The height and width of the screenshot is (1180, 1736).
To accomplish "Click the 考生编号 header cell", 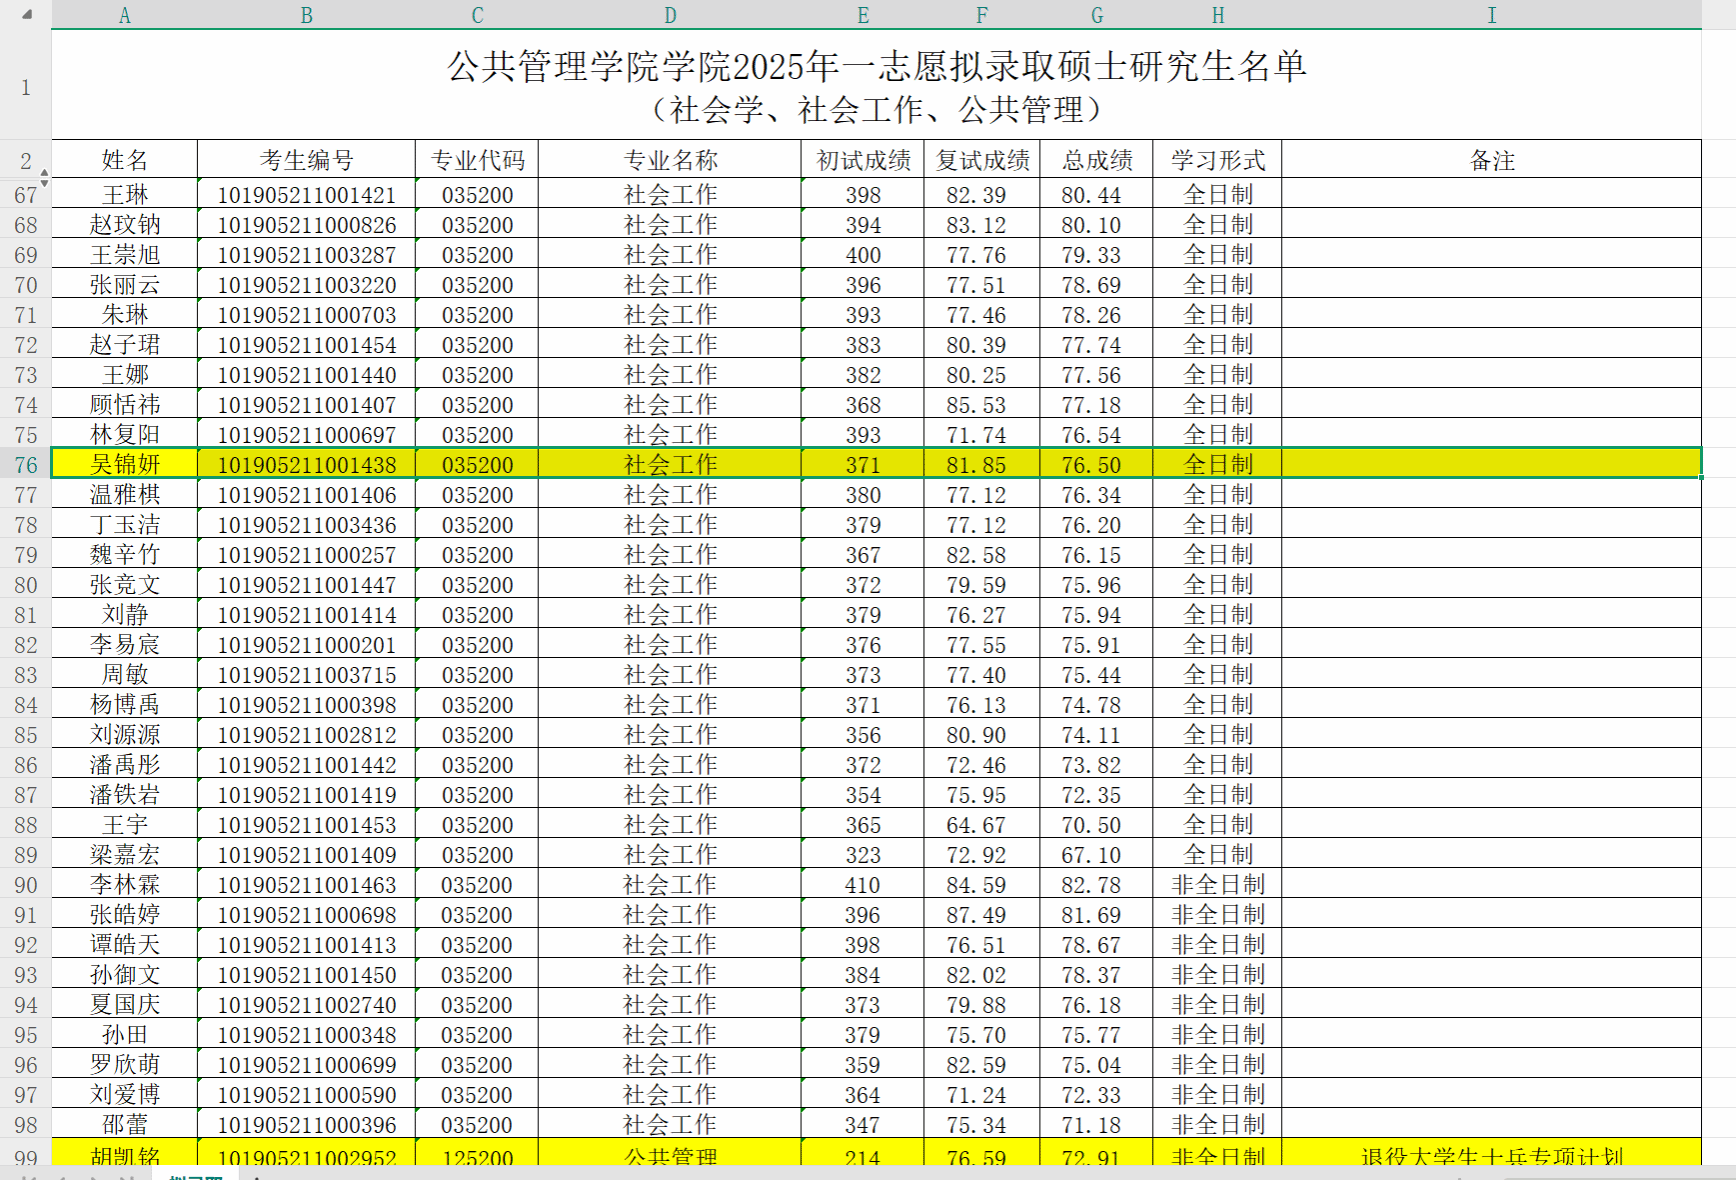I will 306,160.
